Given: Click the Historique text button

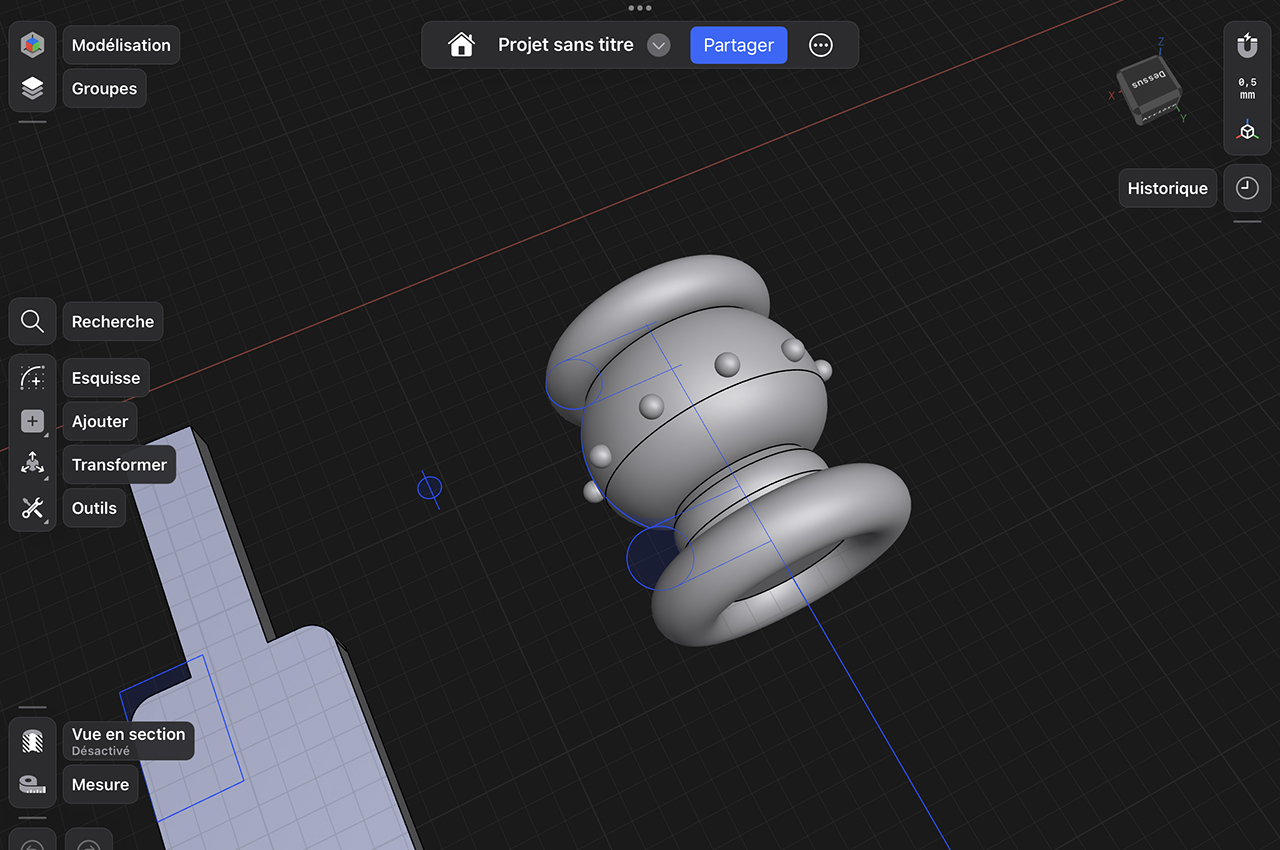Looking at the screenshot, I should (1167, 188).
